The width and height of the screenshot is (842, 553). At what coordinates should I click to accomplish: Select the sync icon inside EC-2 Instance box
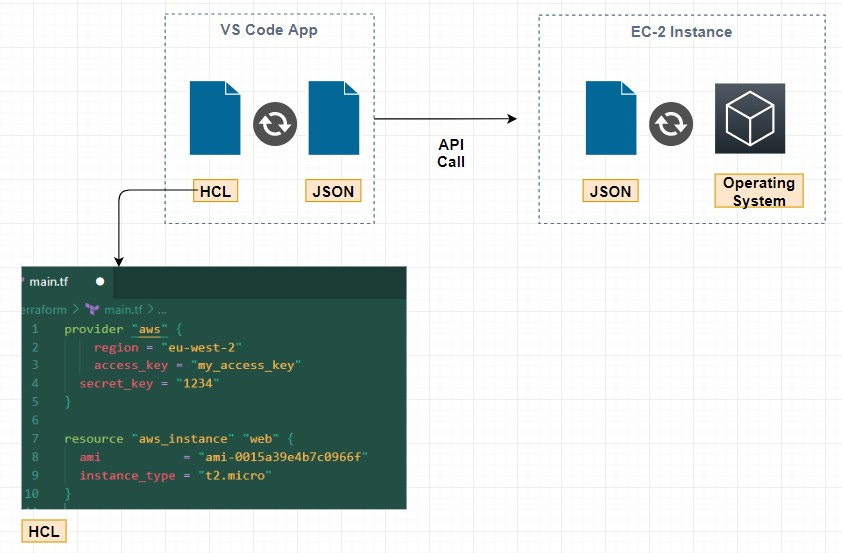(671, 124)
